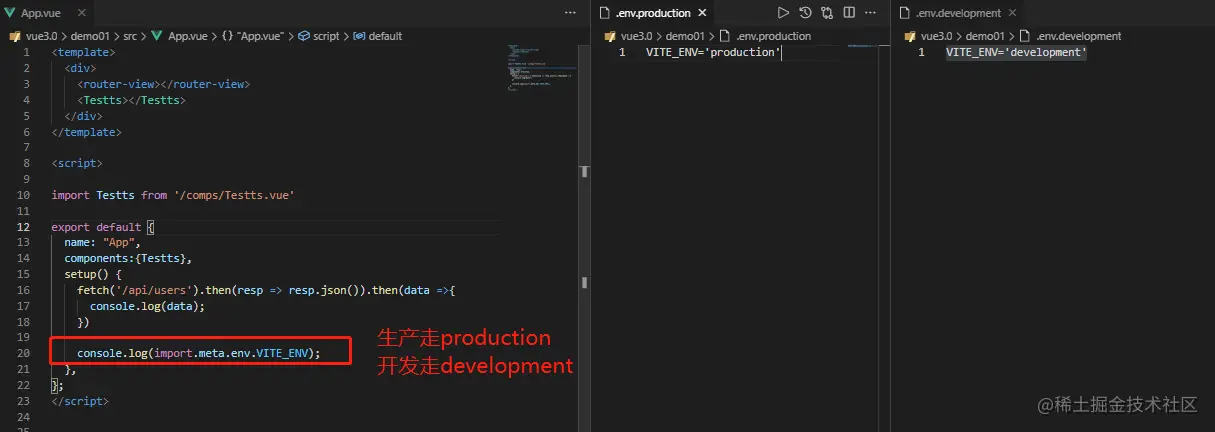Viewport: 1215px width, 432px height.
Task: Open more actions for .env.production editor
Action: pyautogui.click(x=871, y=13)
